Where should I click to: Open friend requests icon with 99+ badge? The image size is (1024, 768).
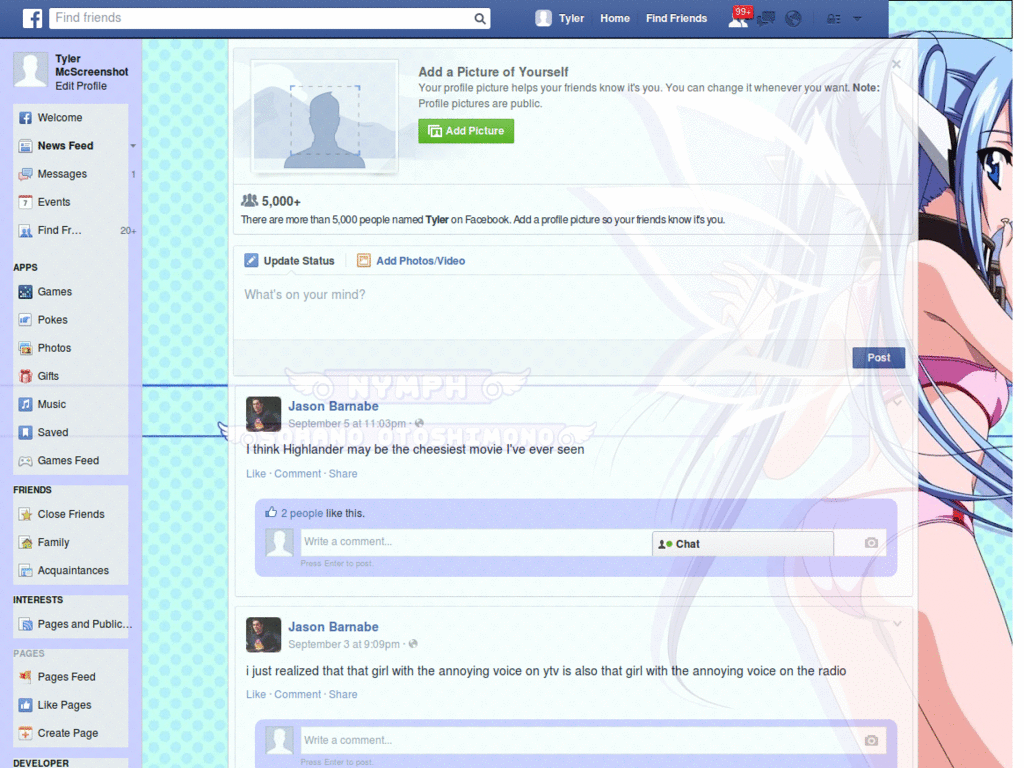point(739,18)
